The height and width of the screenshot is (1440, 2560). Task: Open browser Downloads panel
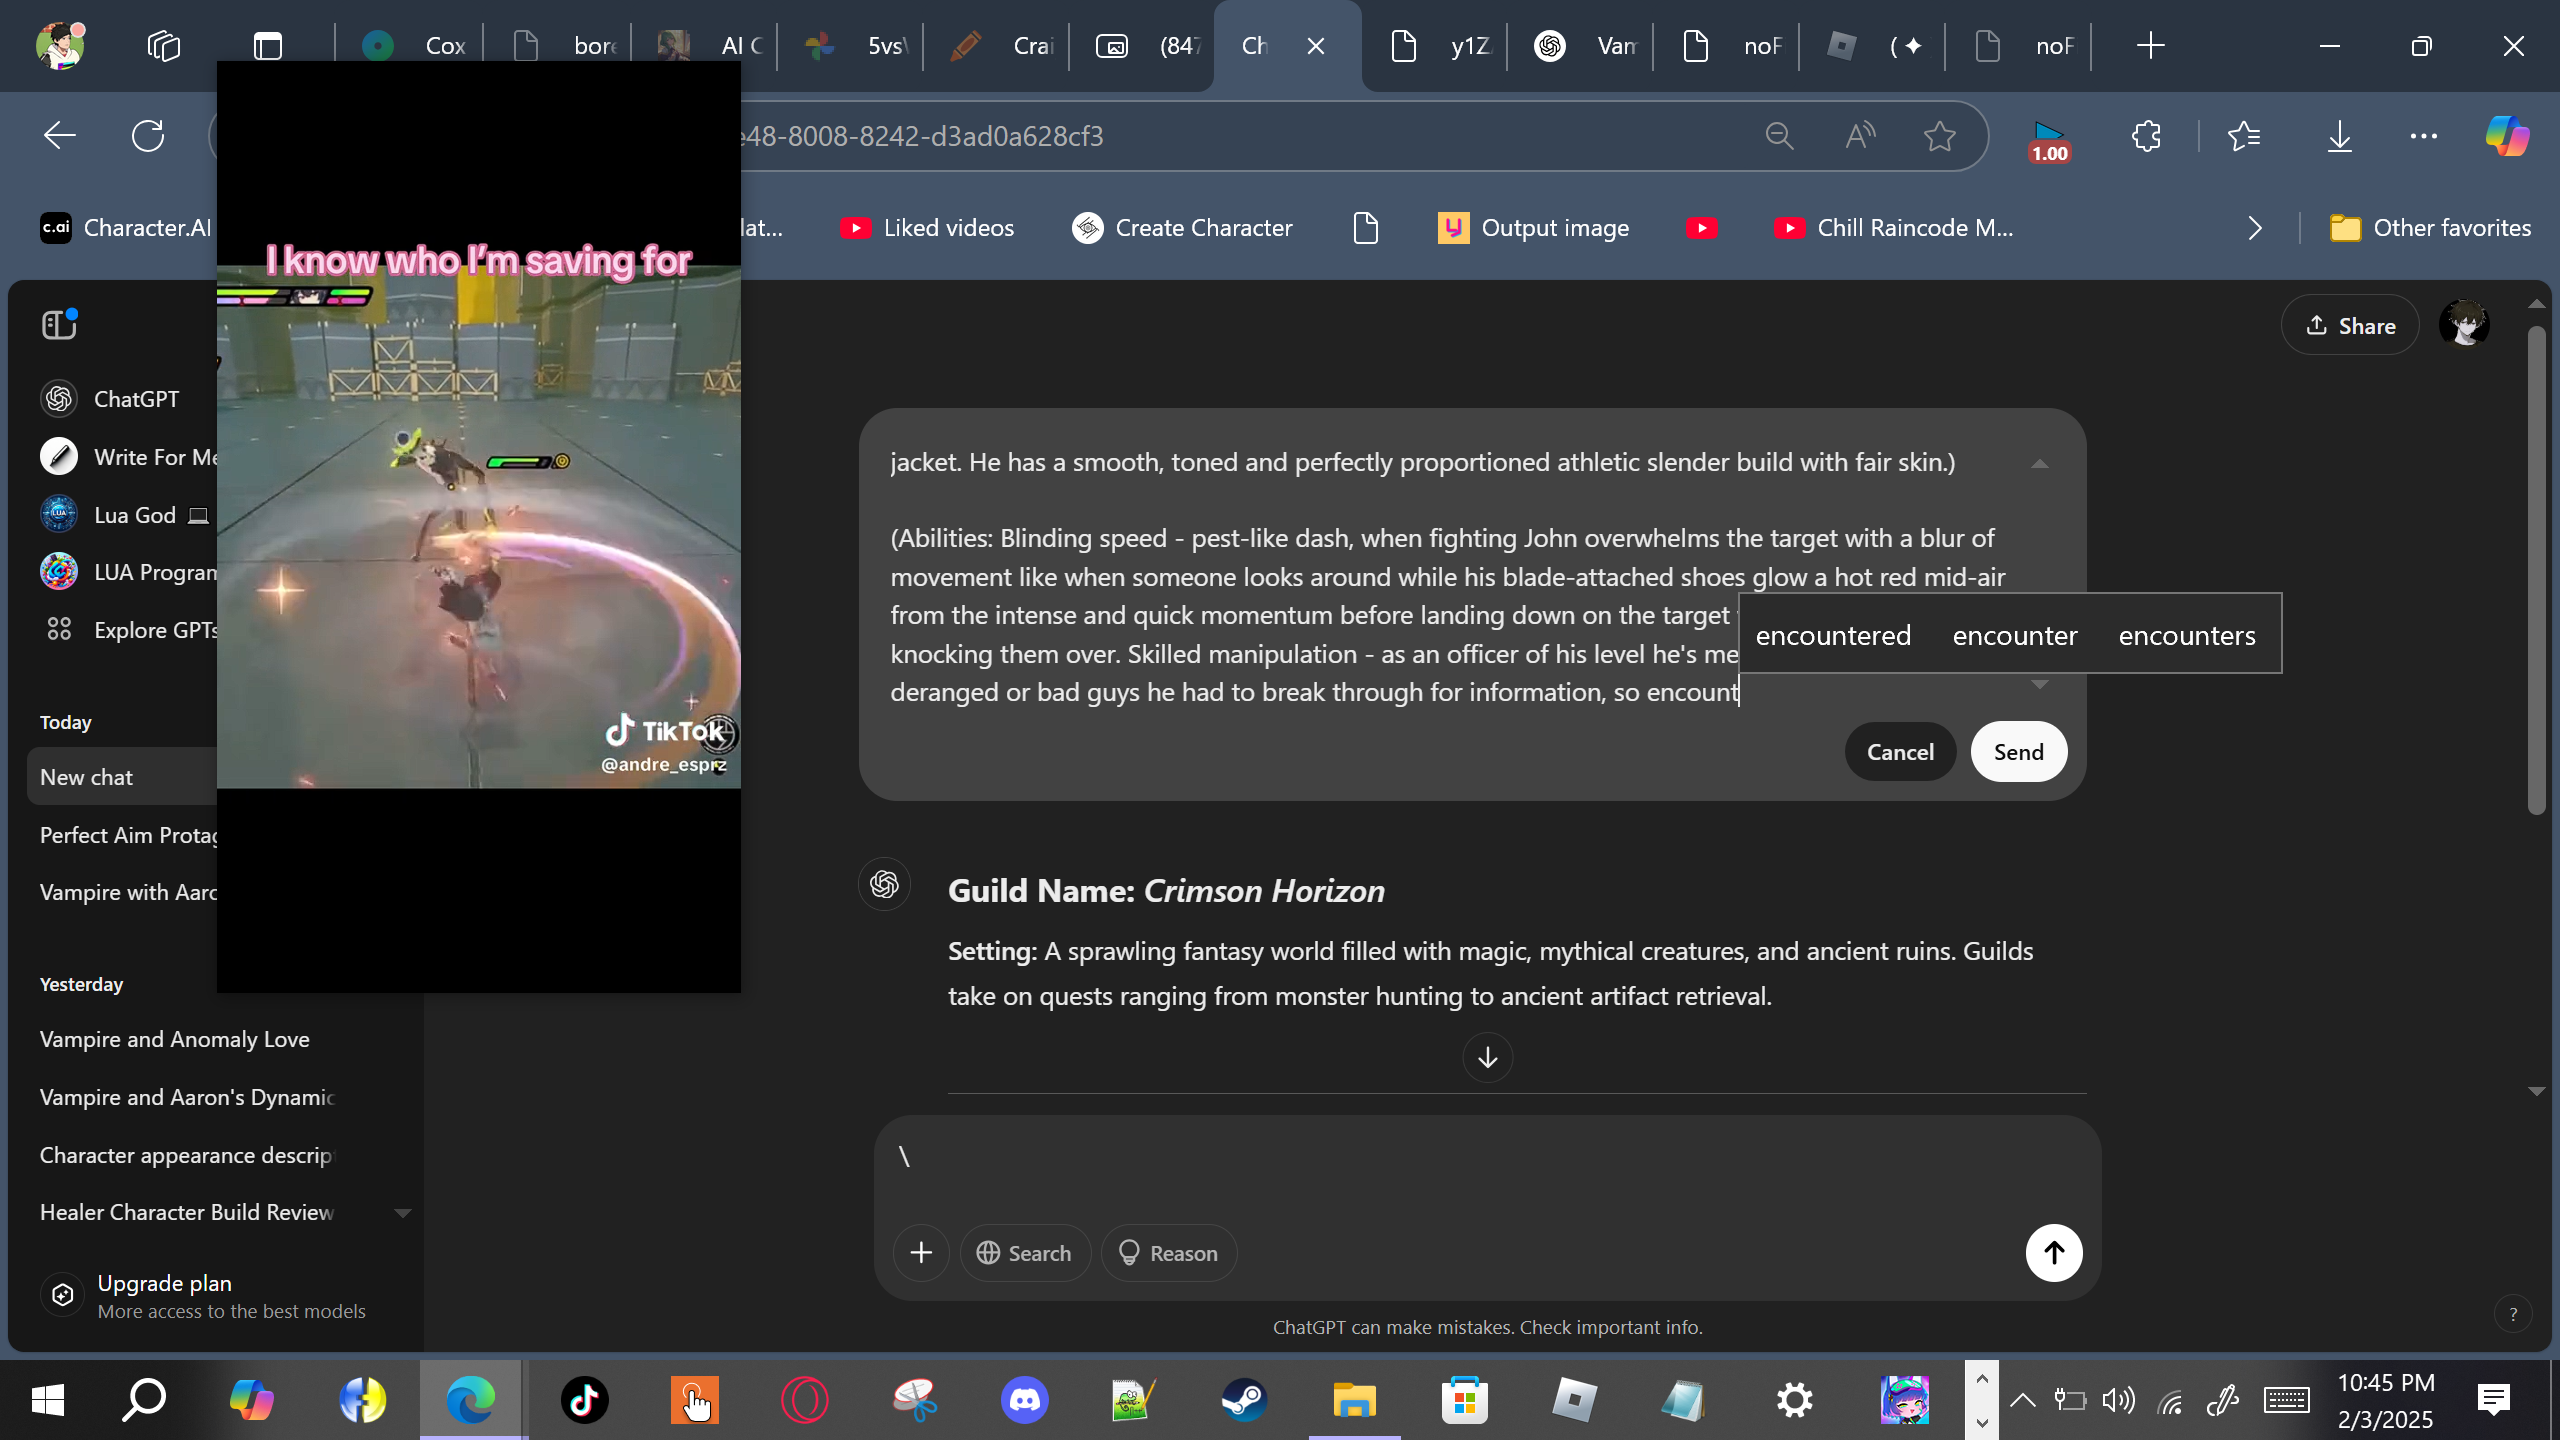coord(2340,136)
